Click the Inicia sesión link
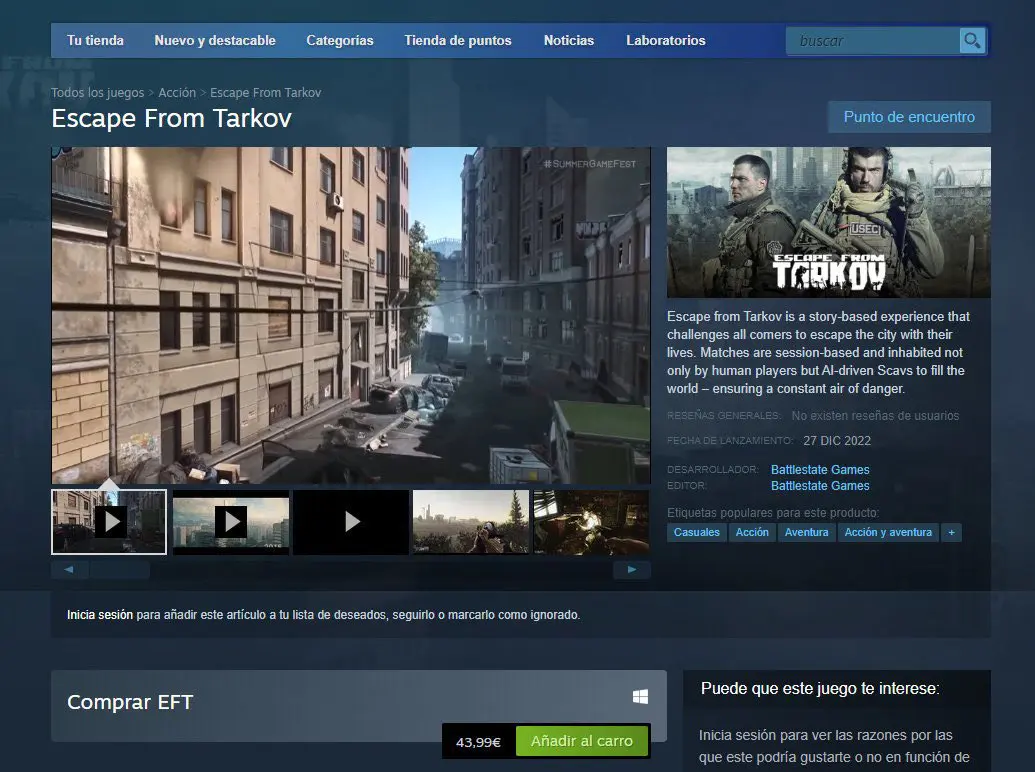 coord(100,615)
